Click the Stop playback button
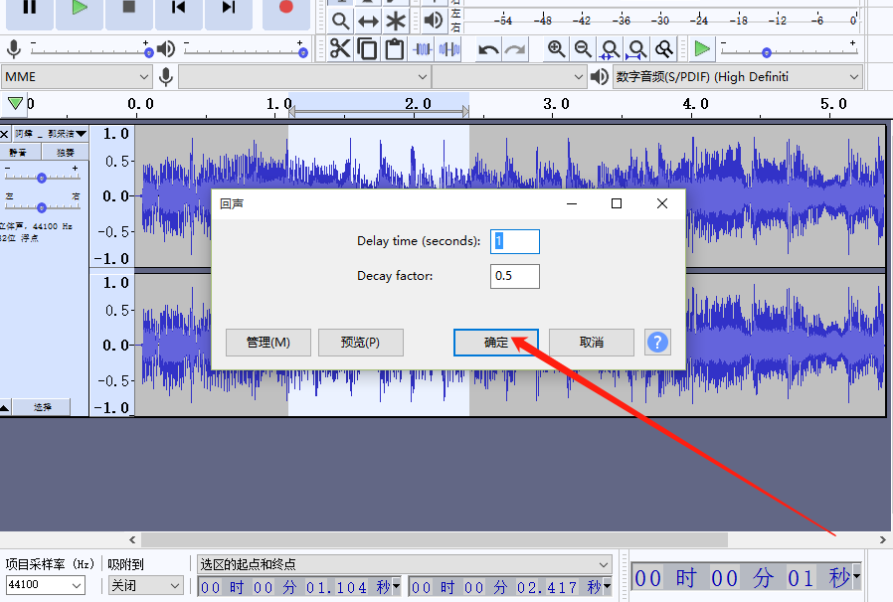893x602 pixels. 129,8
